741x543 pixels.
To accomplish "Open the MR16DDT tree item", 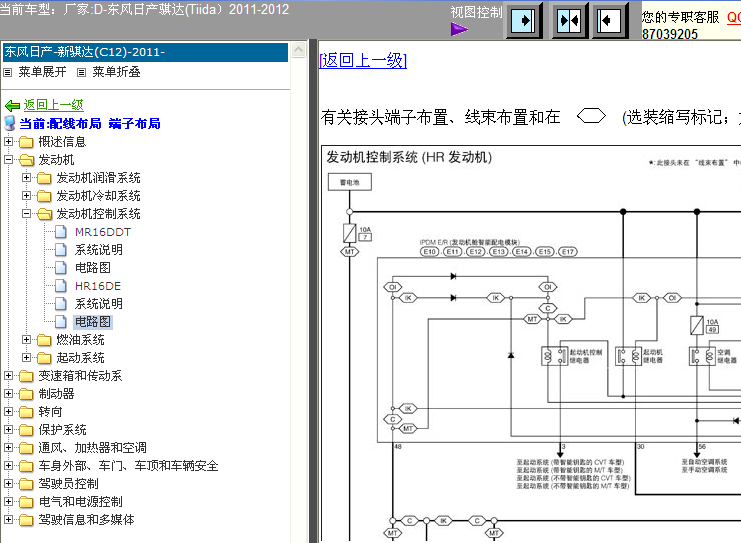I will pos(103,232).
